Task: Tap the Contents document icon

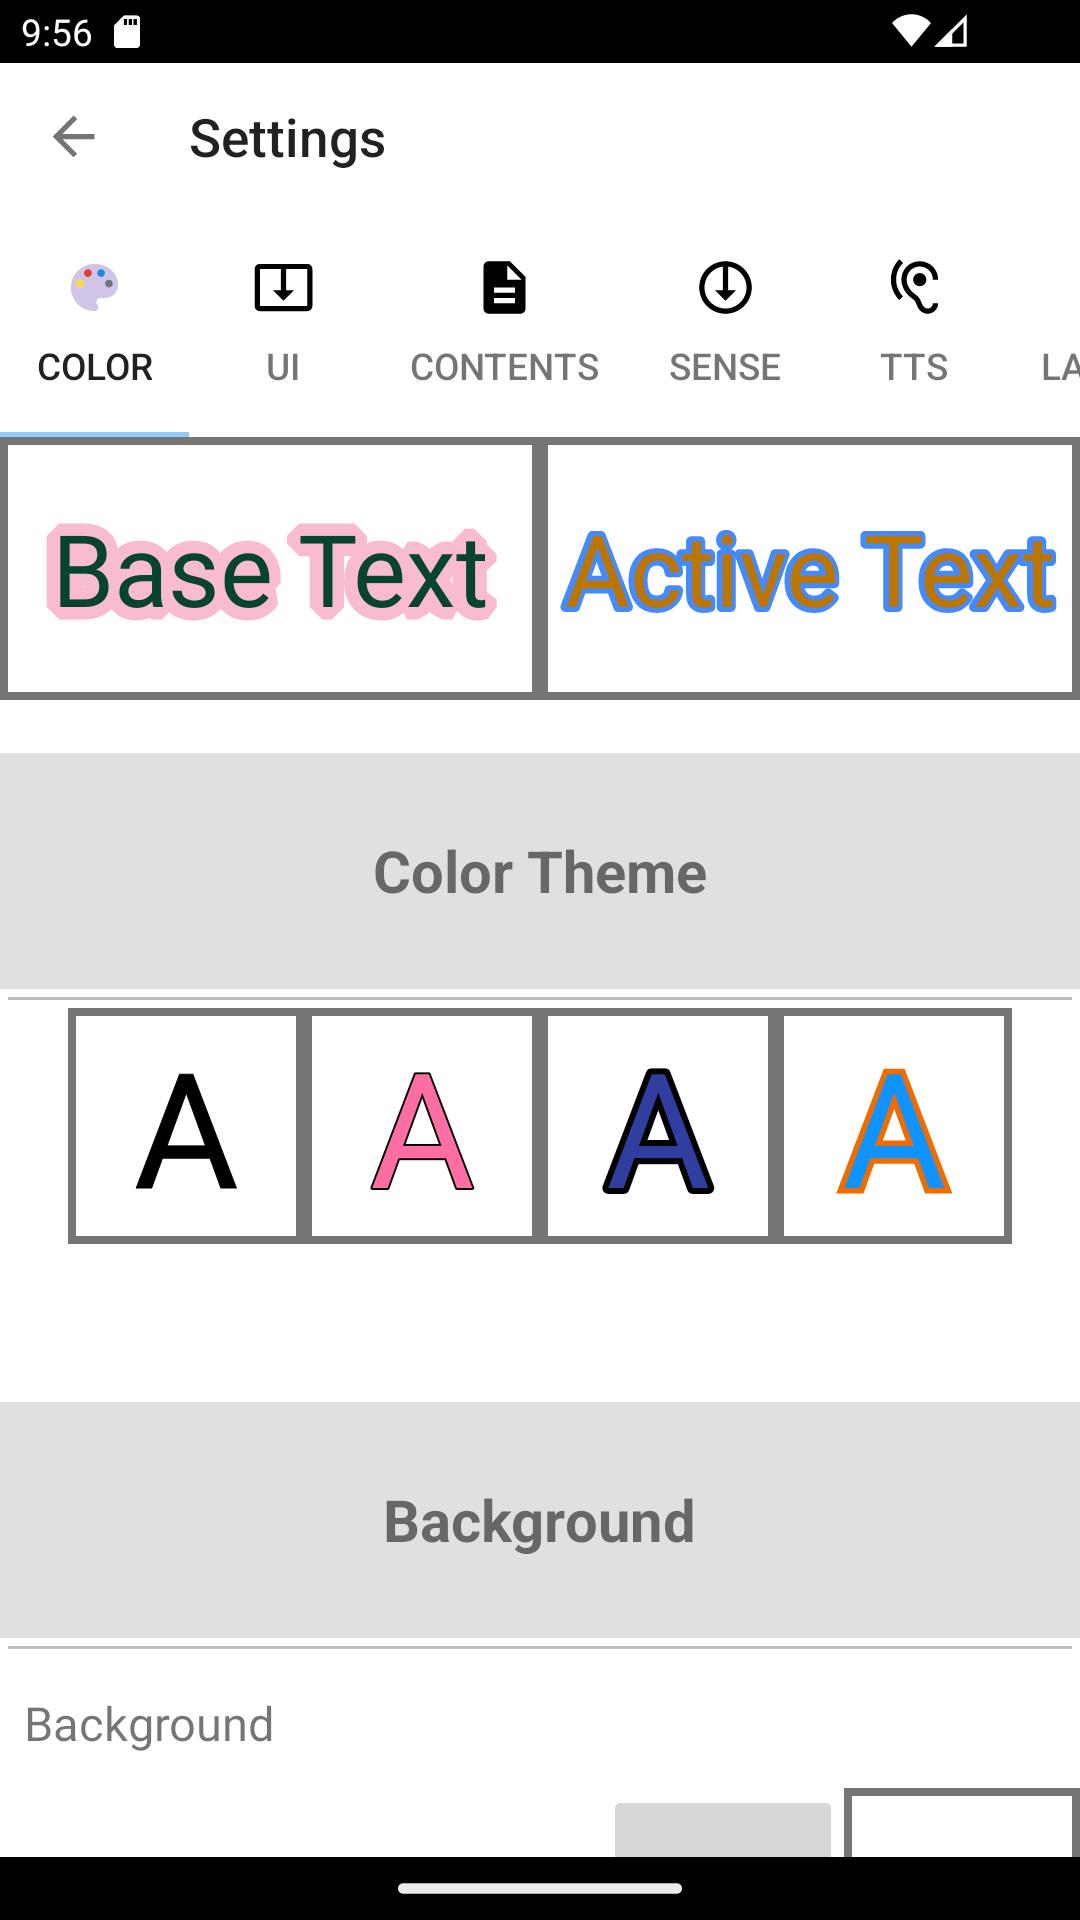Action: 504,287
